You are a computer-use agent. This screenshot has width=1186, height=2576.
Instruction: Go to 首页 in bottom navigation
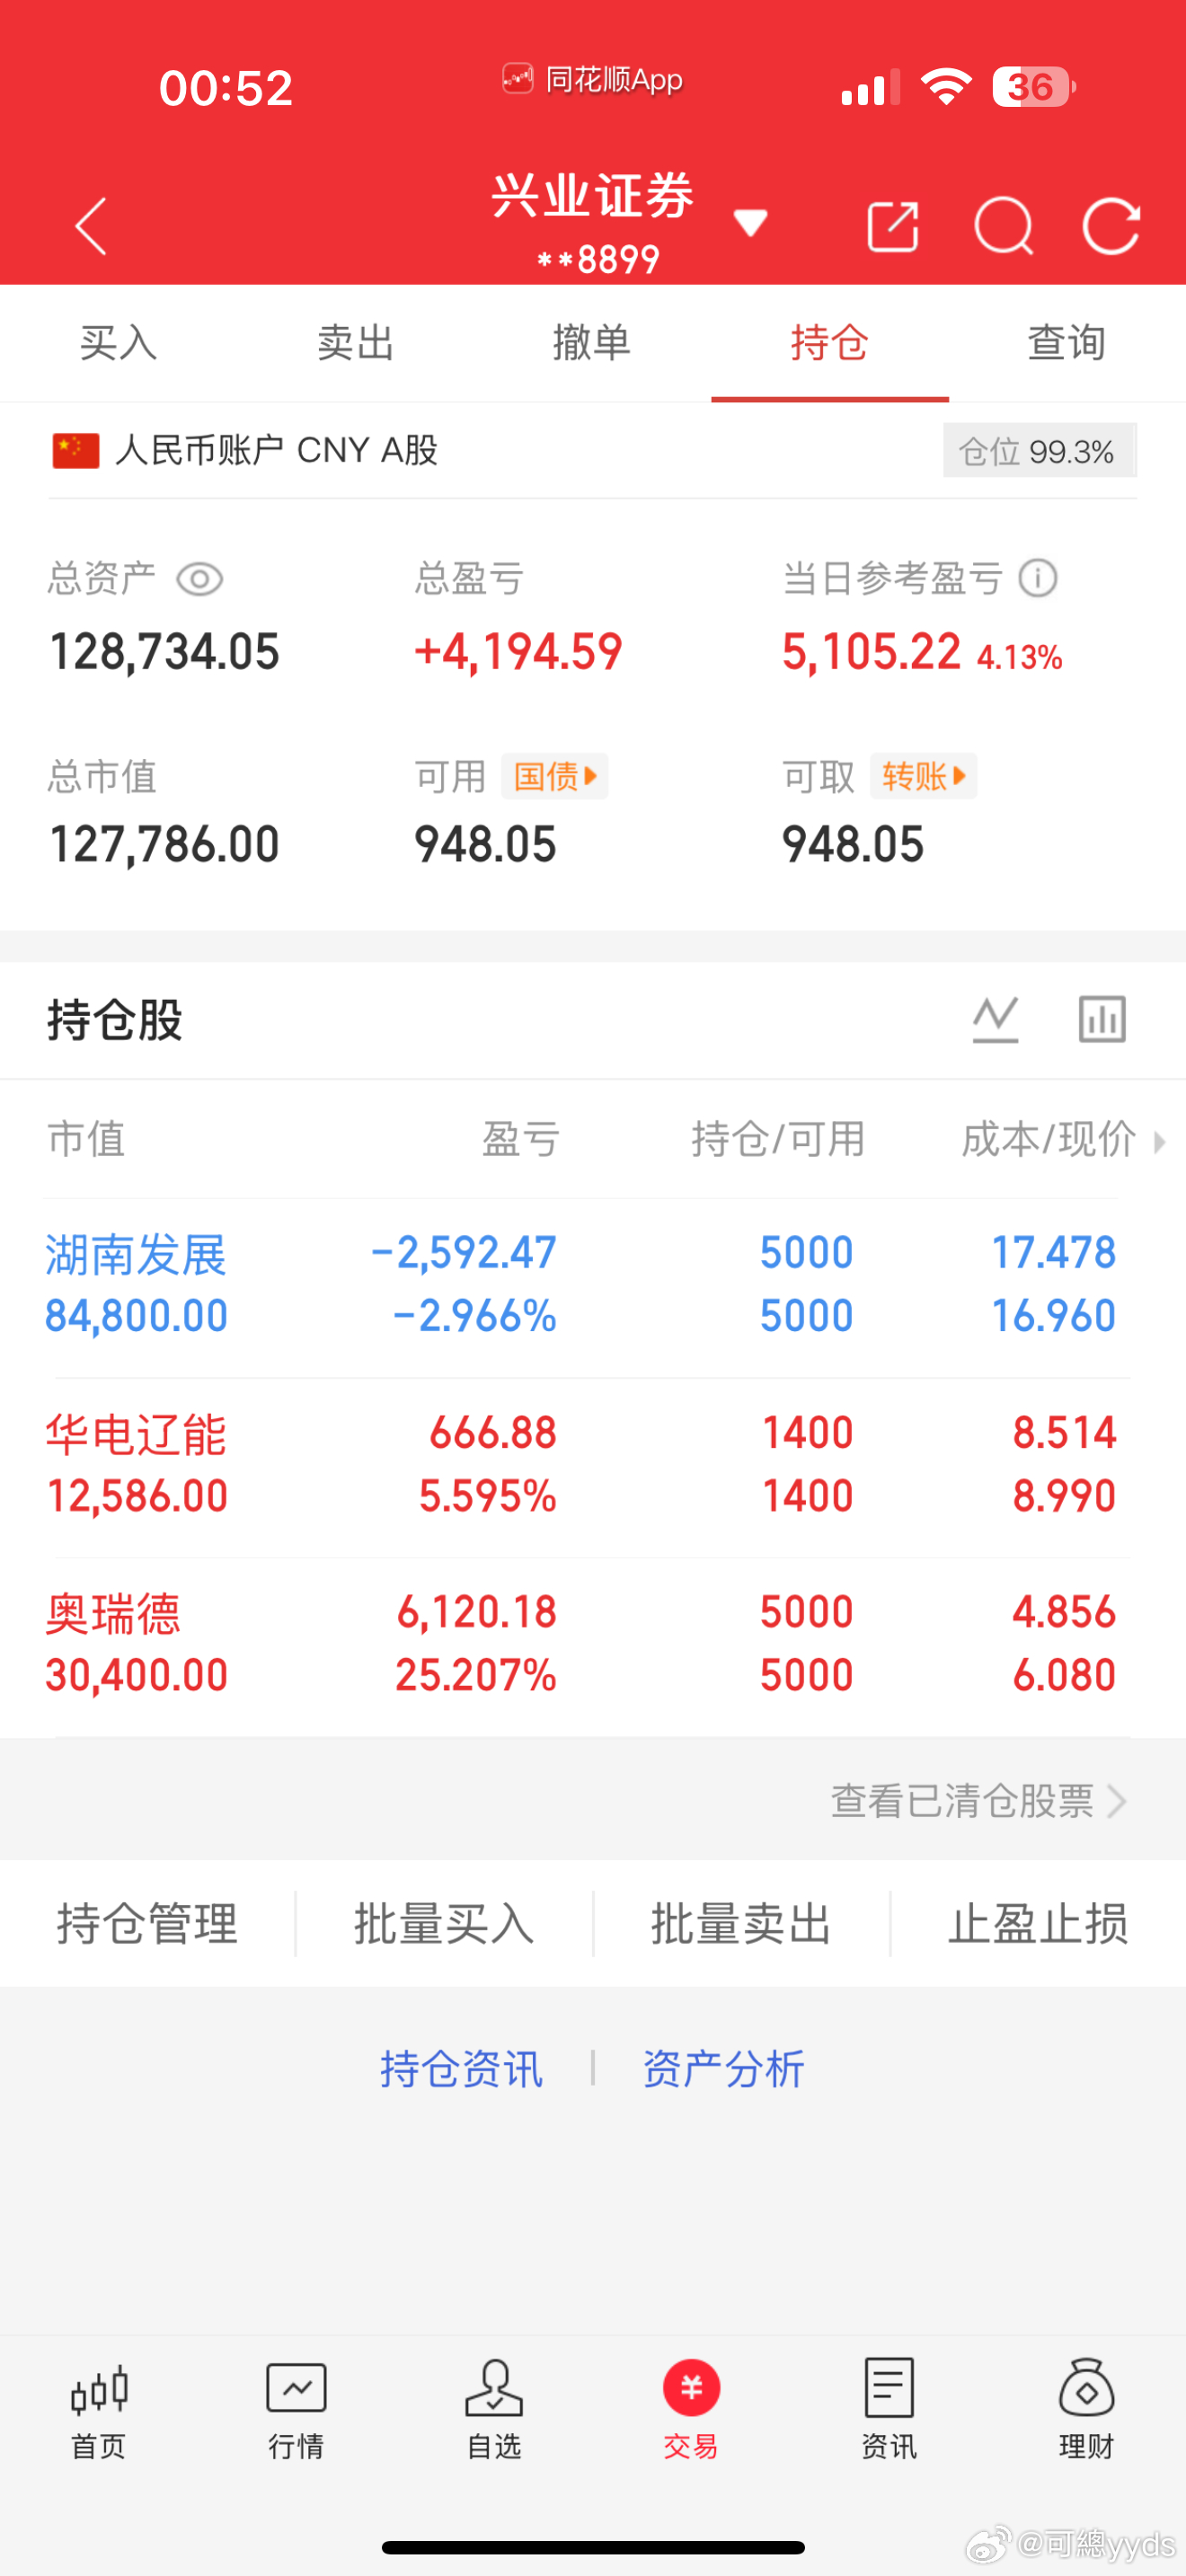(99, 2410)
